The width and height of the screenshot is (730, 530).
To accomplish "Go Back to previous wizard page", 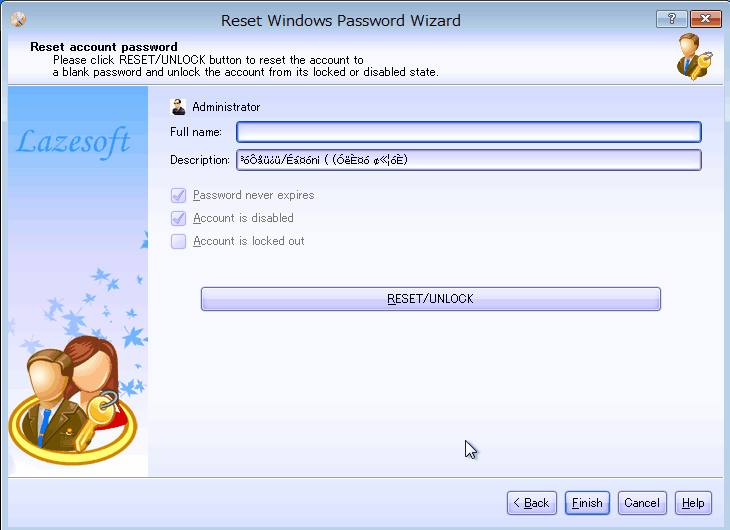I will [532, 503].
